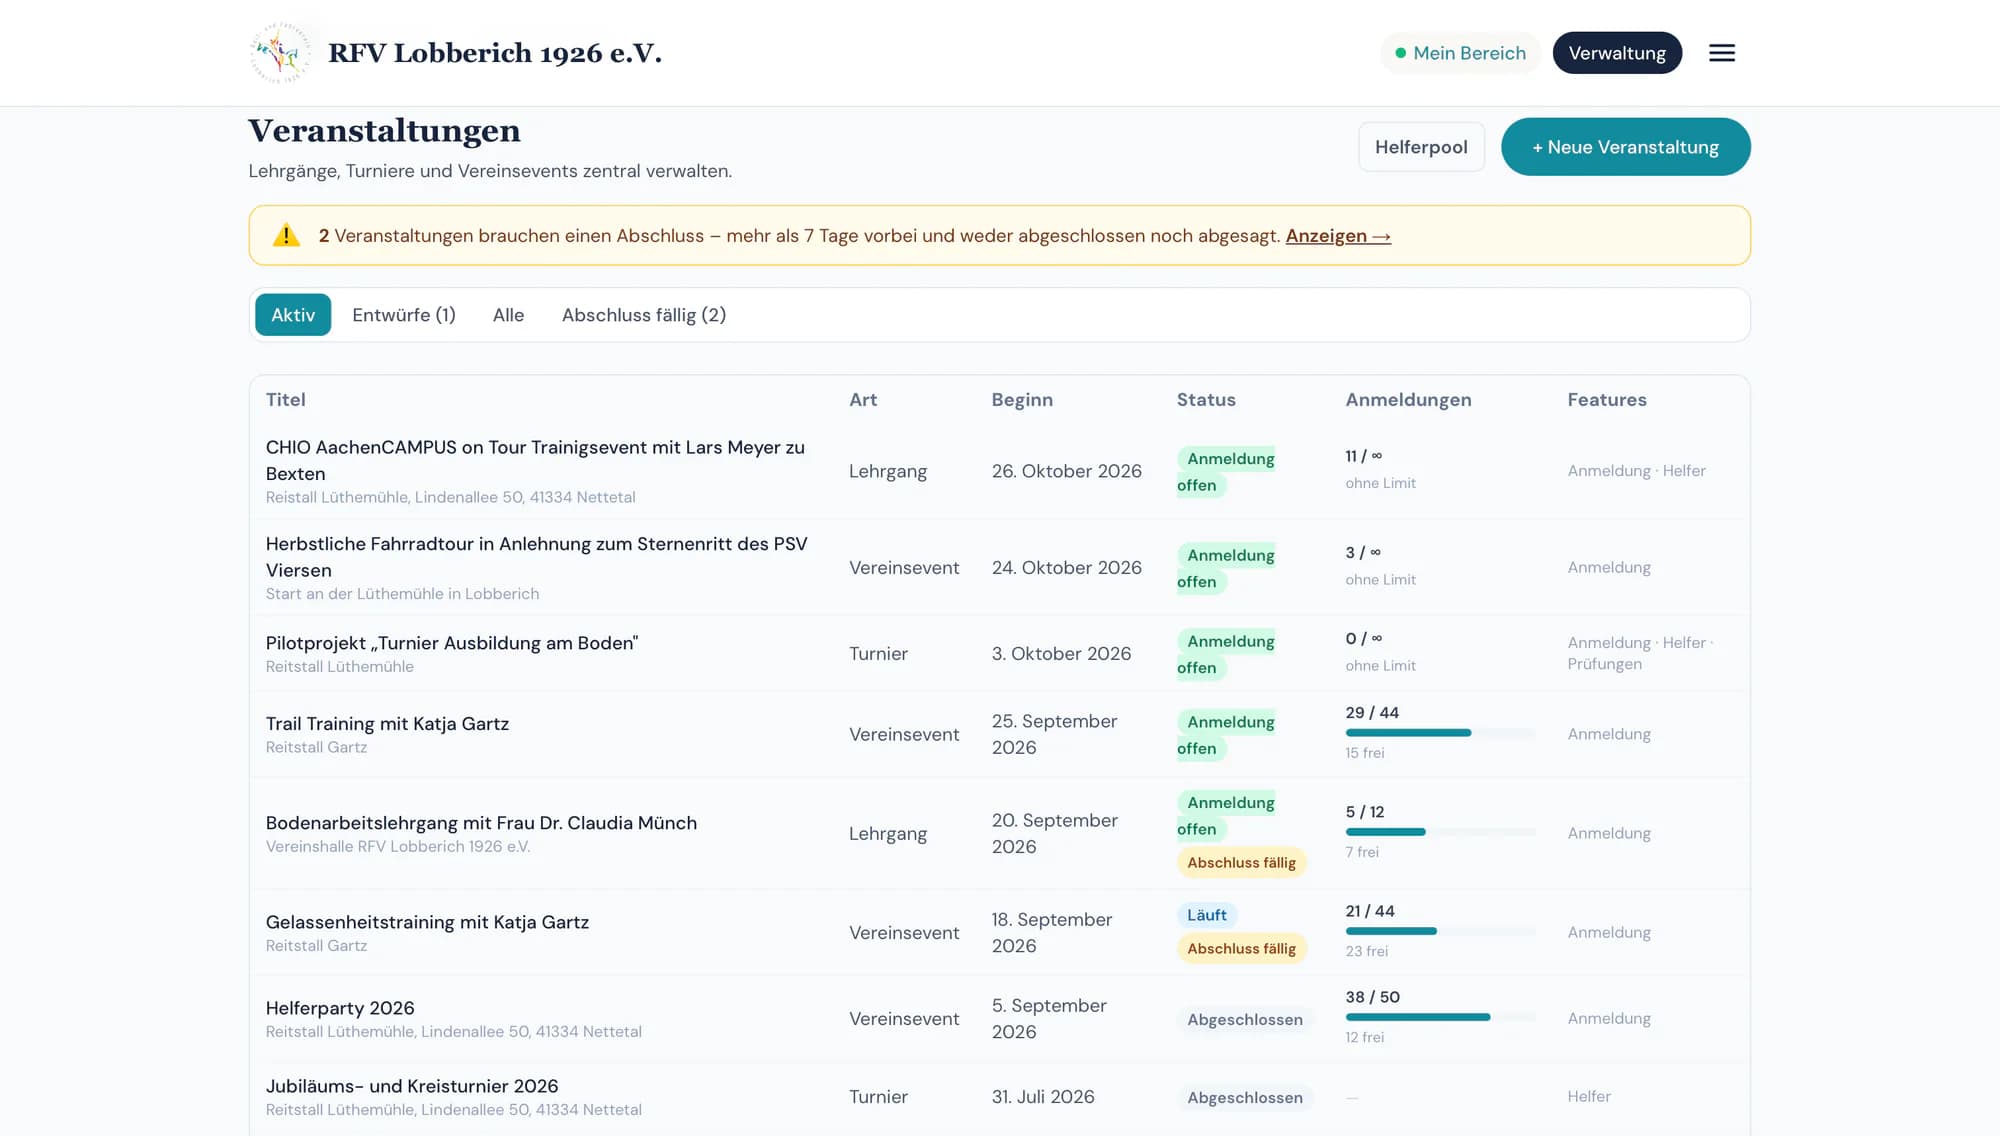Screen dimensions: 2000x1136
Task: Click the 38 / 50 registration progress bar
Action: [x=1440, y=1017]
